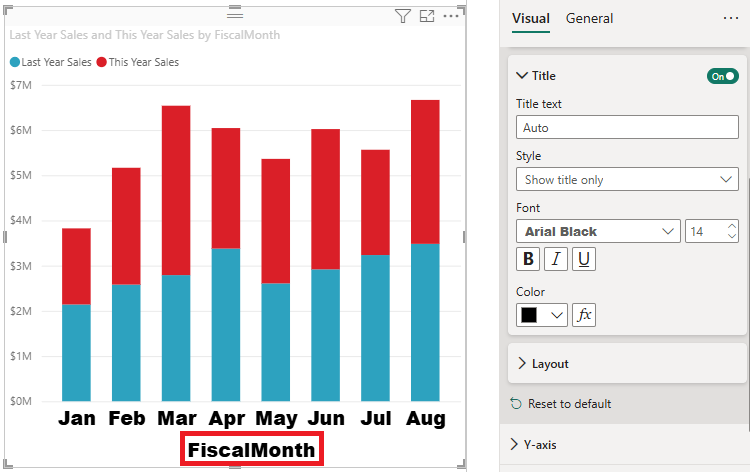Click the Apr axis label
This screenshot has width=750, height=472.
227,418
